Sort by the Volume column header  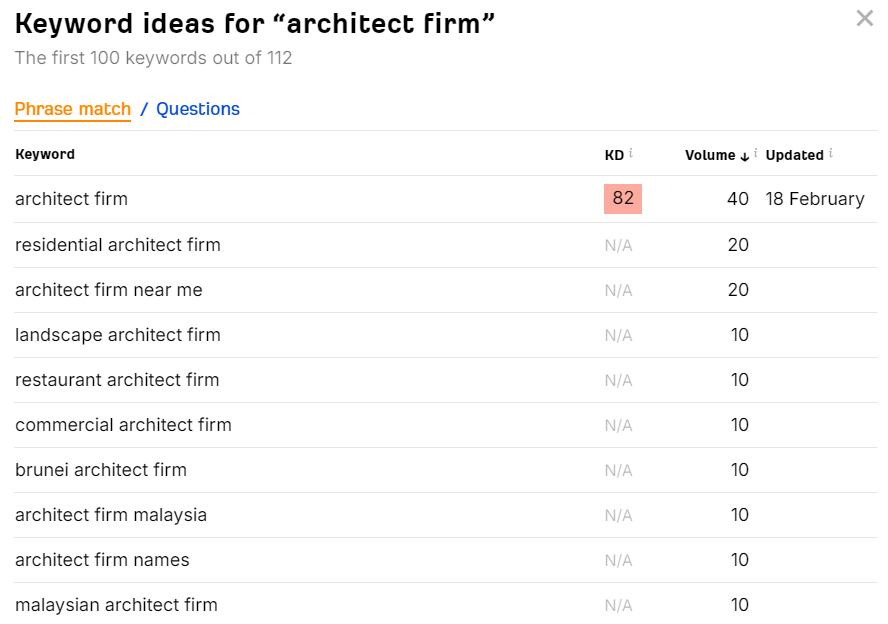(710, 155)
